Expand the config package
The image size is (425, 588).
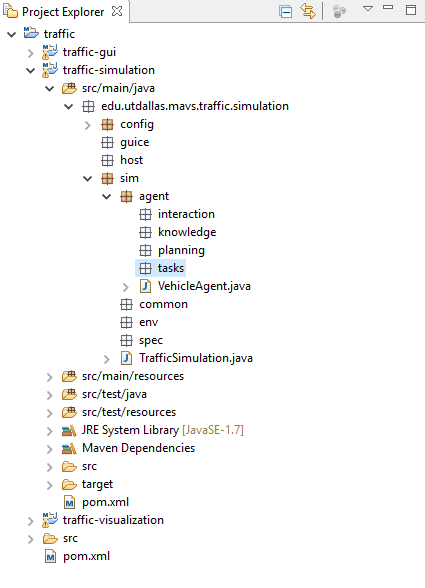pos(87,125)
